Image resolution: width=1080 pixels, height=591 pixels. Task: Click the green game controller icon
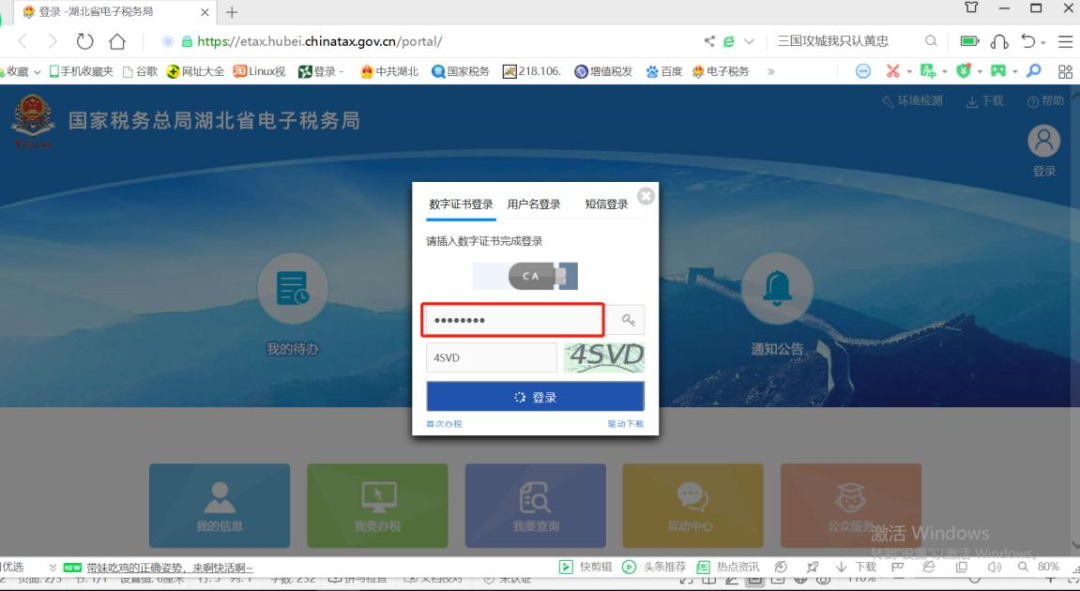click(x=998, y=71)
